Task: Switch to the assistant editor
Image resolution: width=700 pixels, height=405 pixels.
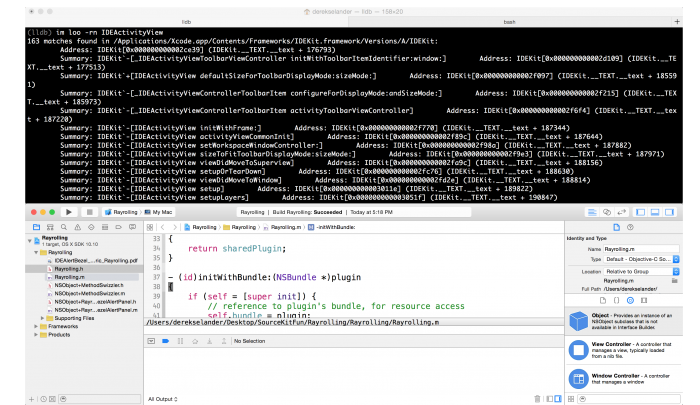Action: (607, 212)
